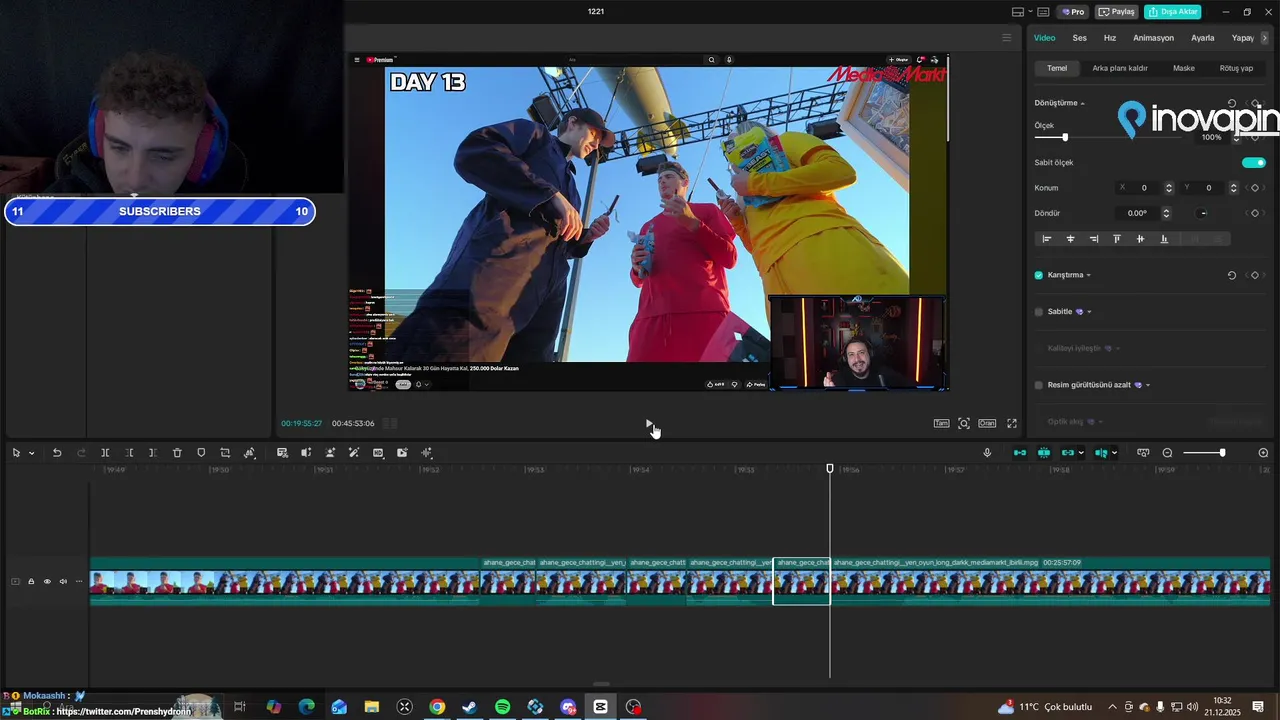The image size is (1280, 720).
Task: Open preview-split dropdown arrow in timeline toolbar
Action: click(x=1114, y=453)
